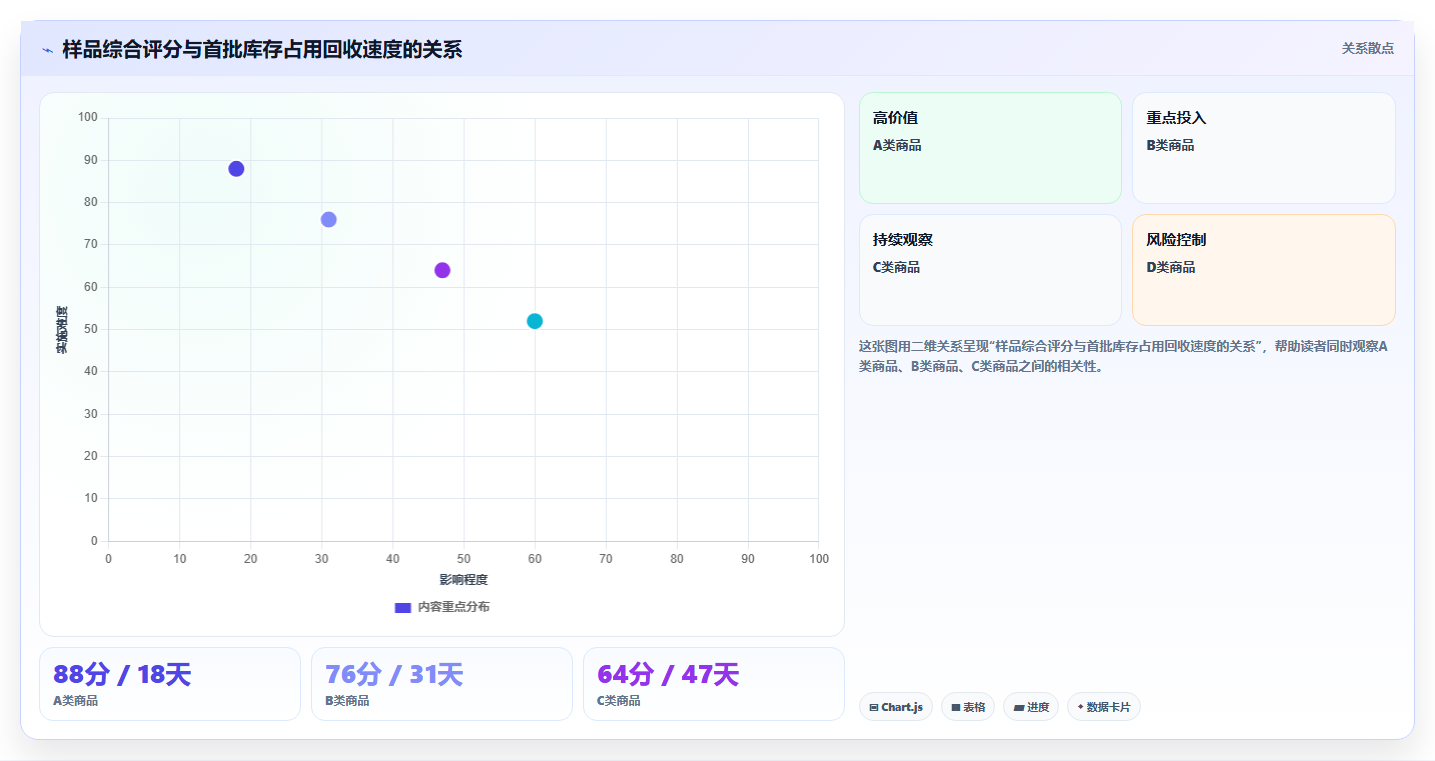The height and width of the screenshot is (761, 1435).
Task: Click the x-axis tick label 50
Action: 464,559
